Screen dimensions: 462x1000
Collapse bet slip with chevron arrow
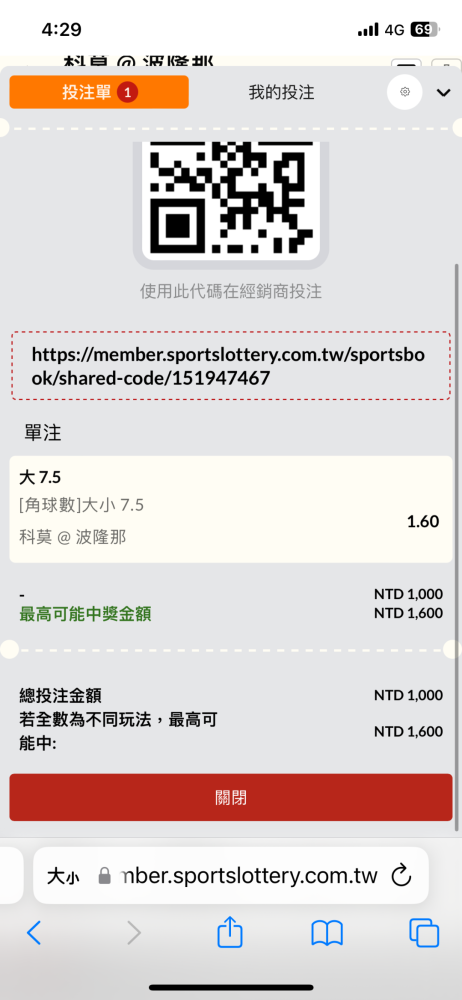(443, 93)
